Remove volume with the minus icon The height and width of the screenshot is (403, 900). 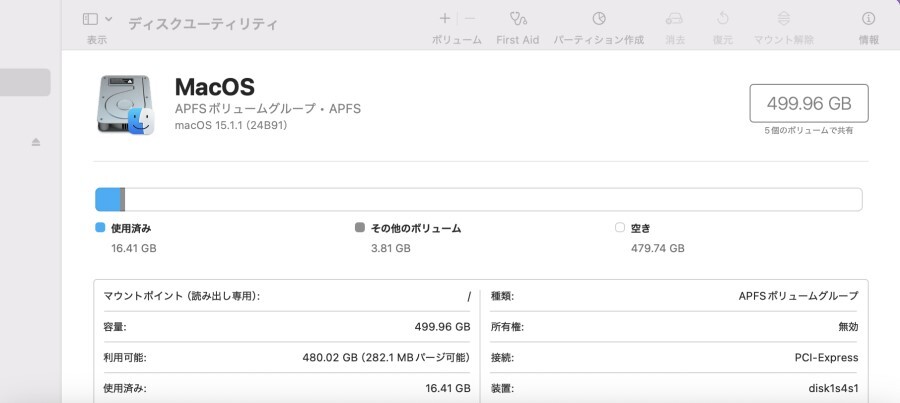470,18
